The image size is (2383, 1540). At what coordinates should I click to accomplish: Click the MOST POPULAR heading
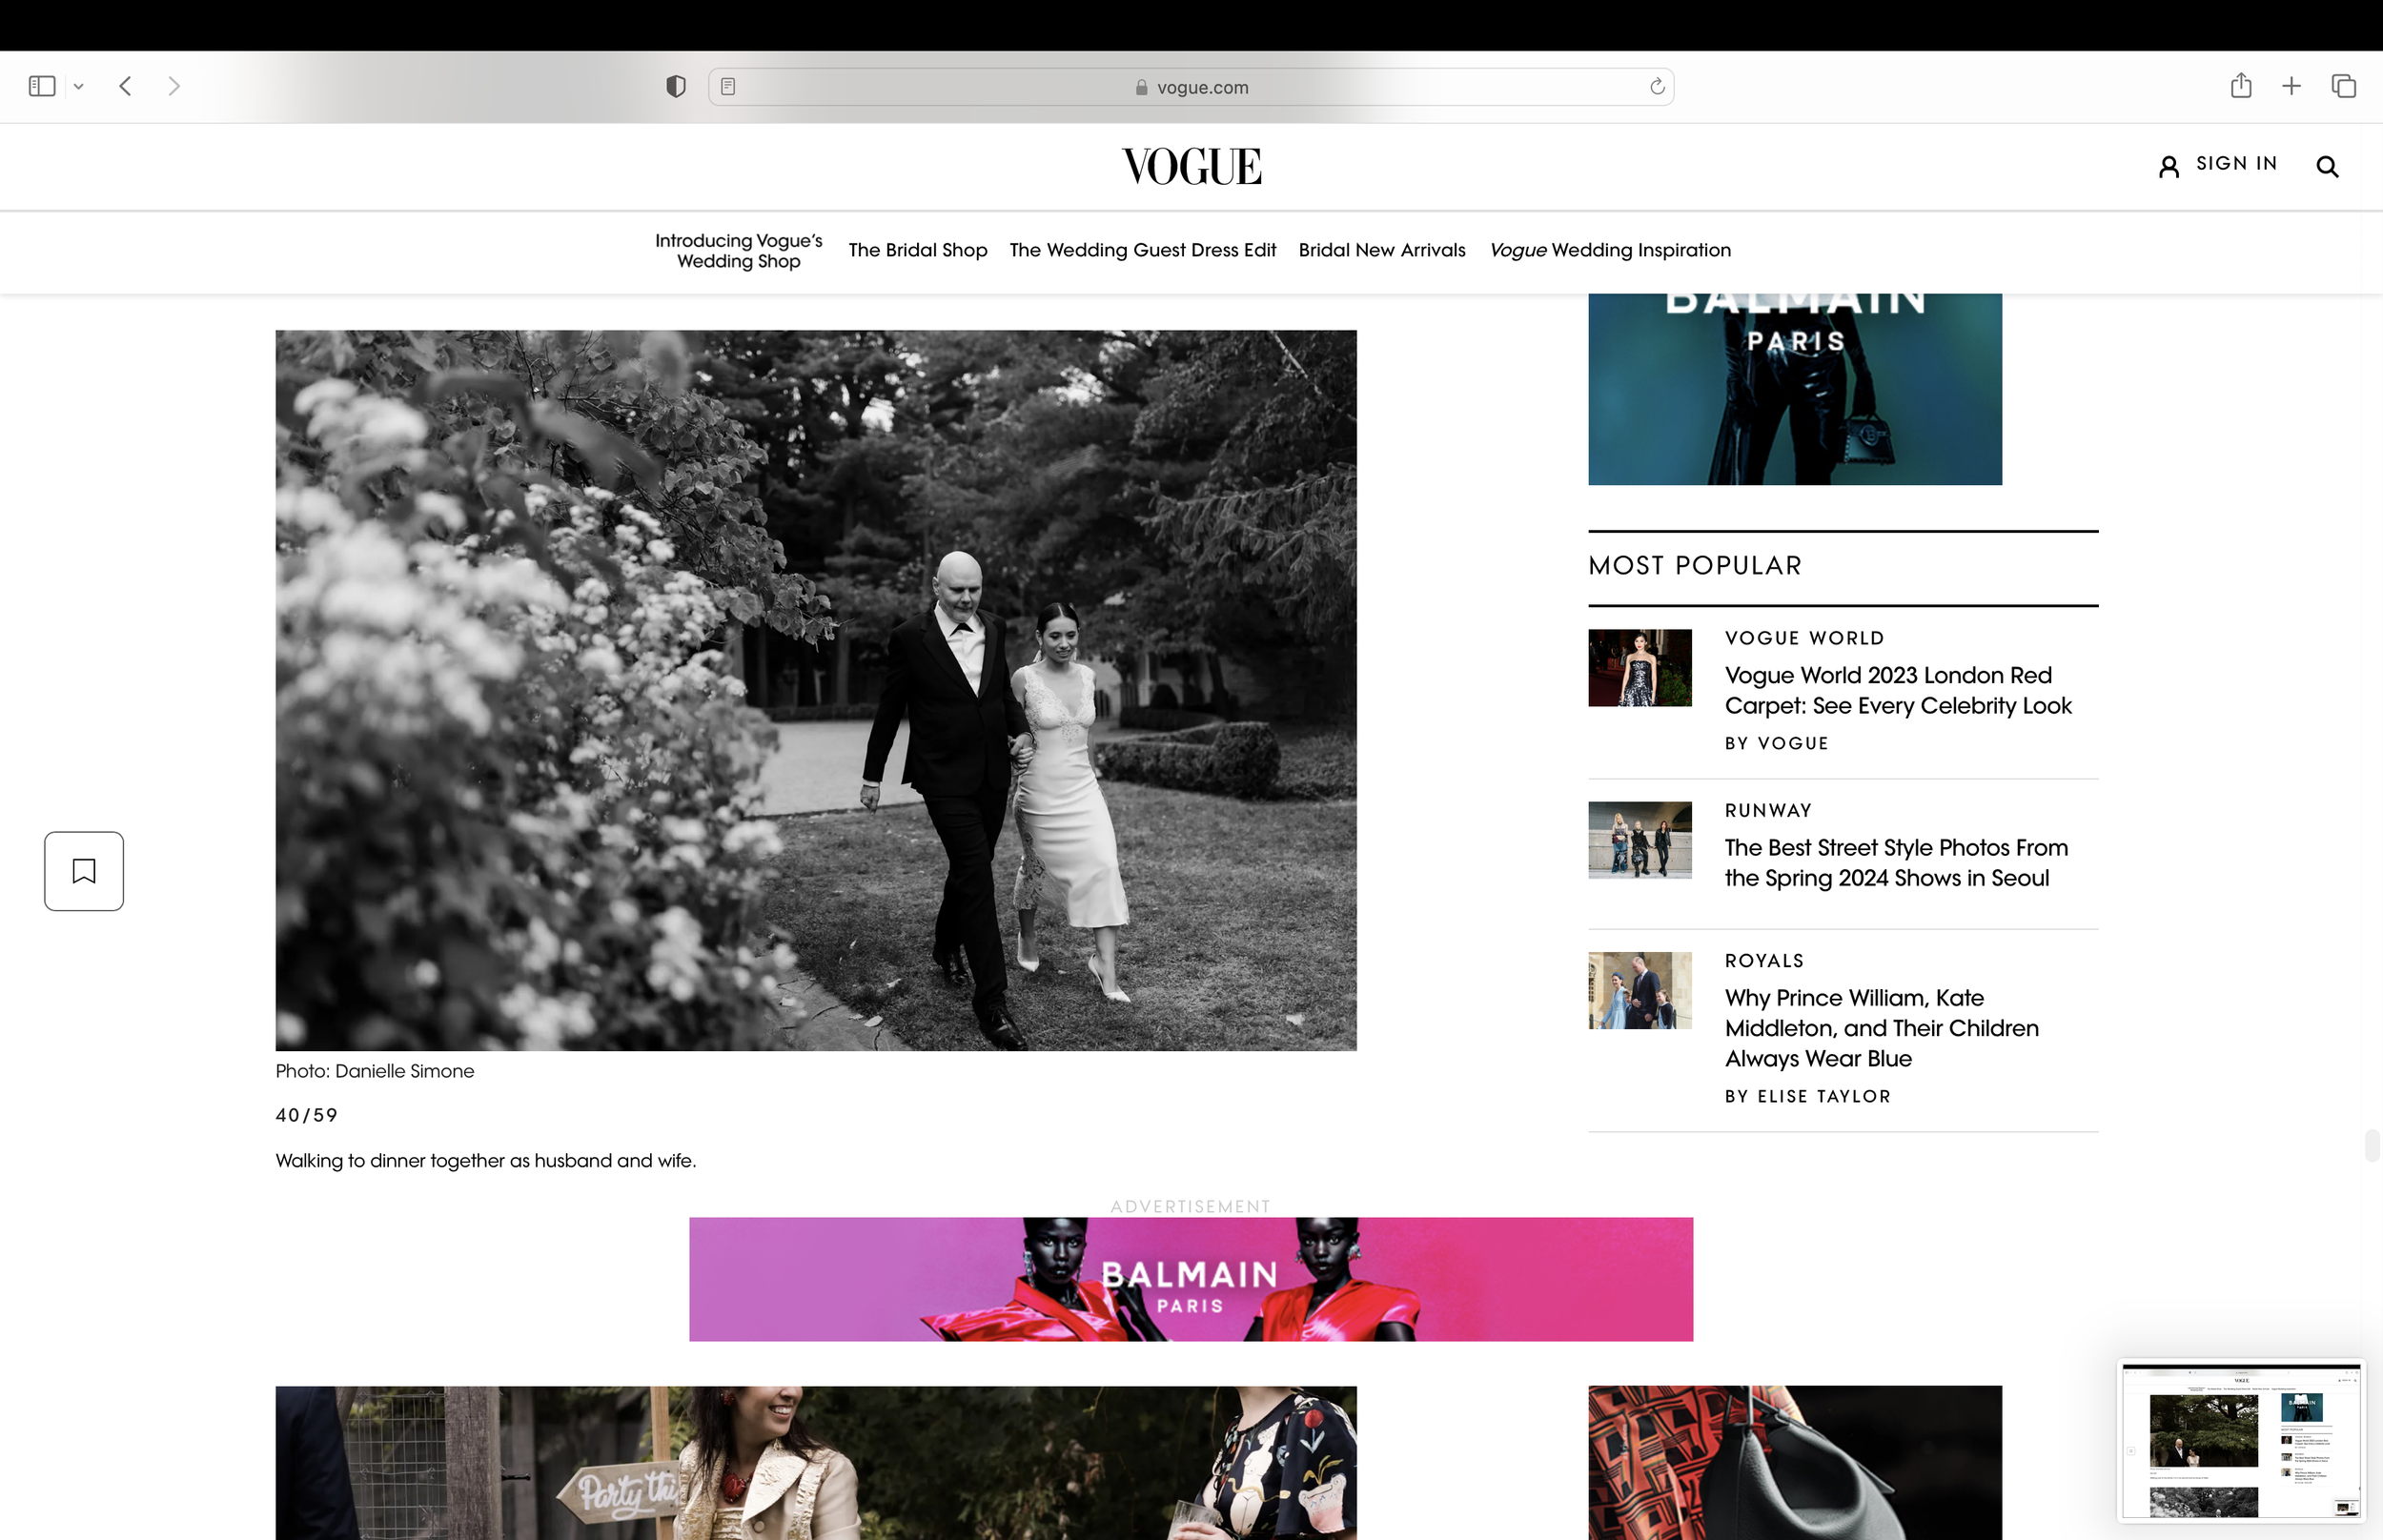pos(1694,566)
